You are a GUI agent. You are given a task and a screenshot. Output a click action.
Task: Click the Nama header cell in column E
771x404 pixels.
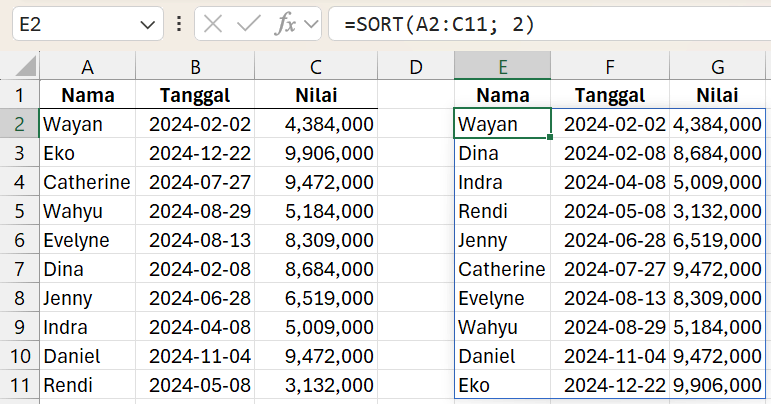click(x=503, y=95)
